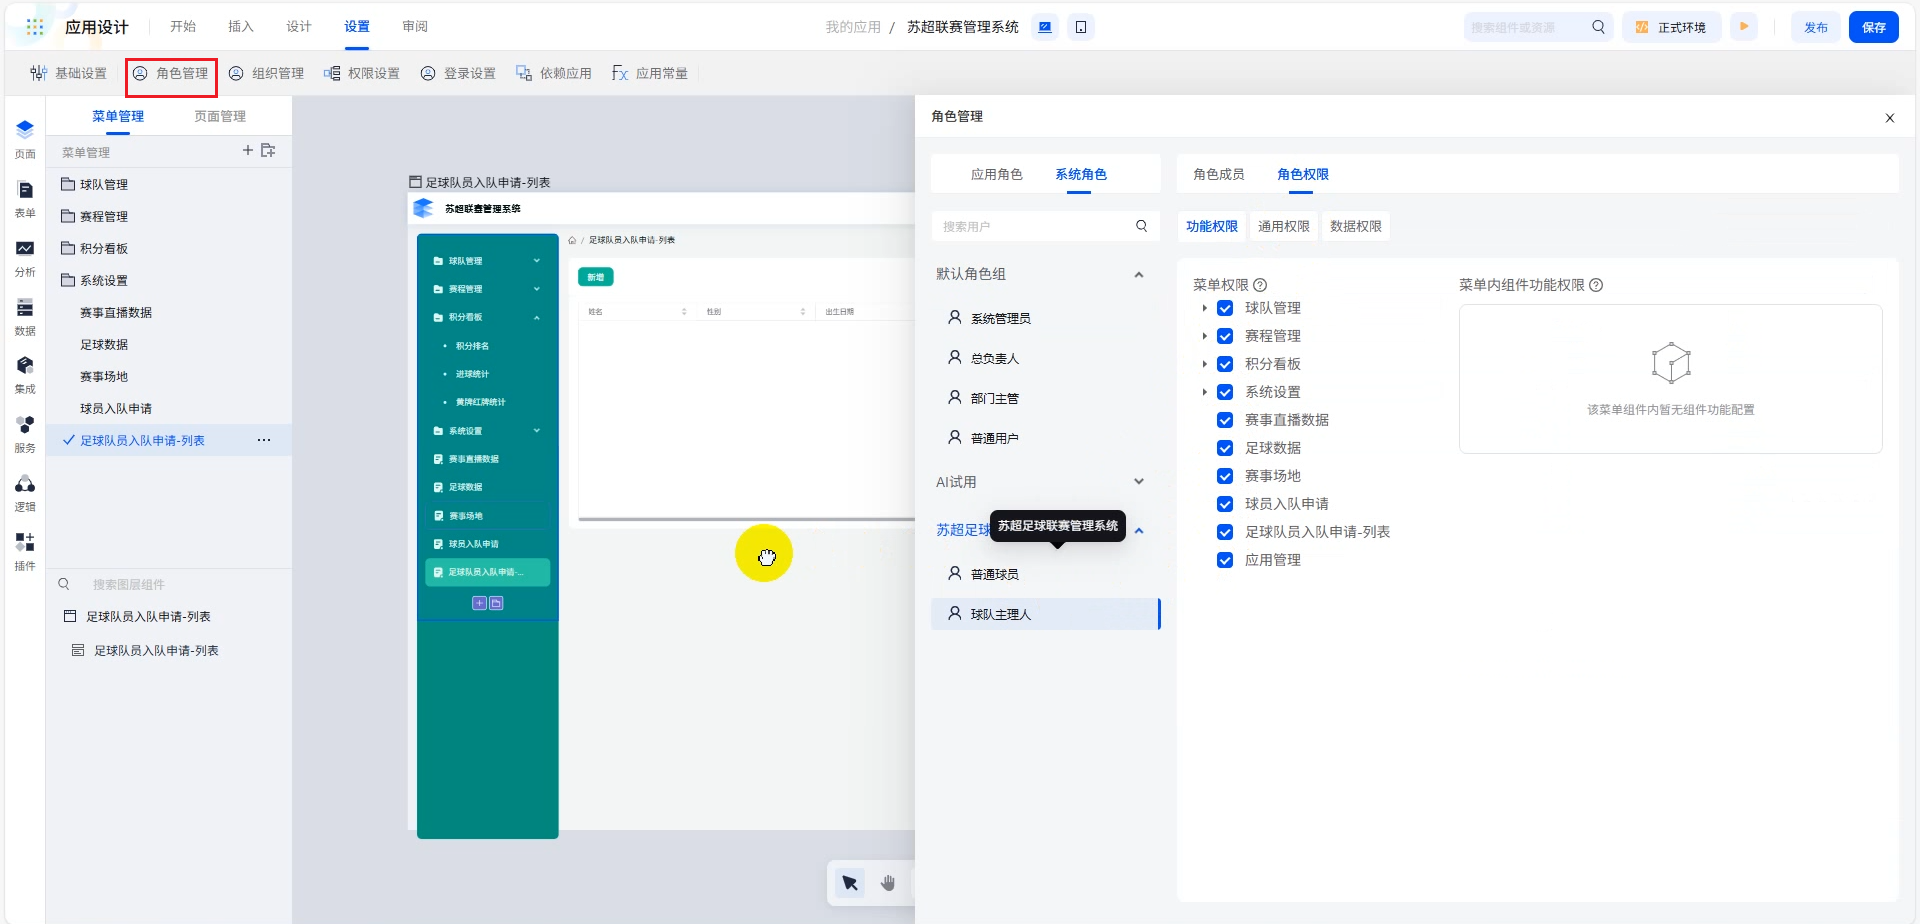Open the 页面管理 tab
Screen dimensions: 1920x924
(x=220, y=116)
